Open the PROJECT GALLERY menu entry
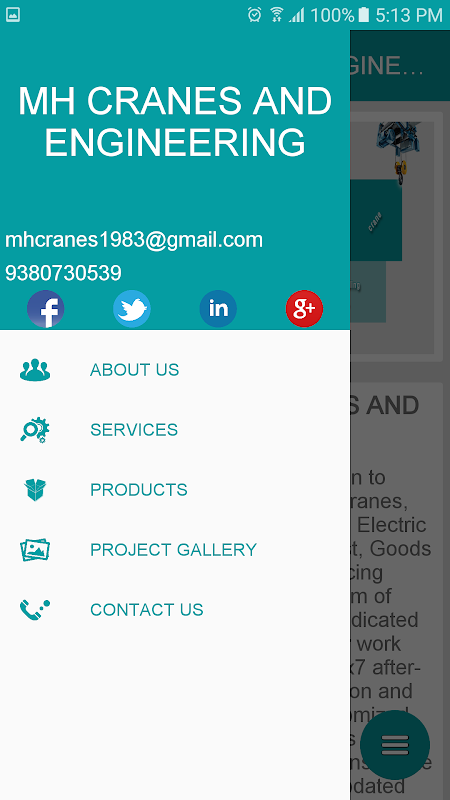Viewport: 450px width, 800px height. [175, 549]
